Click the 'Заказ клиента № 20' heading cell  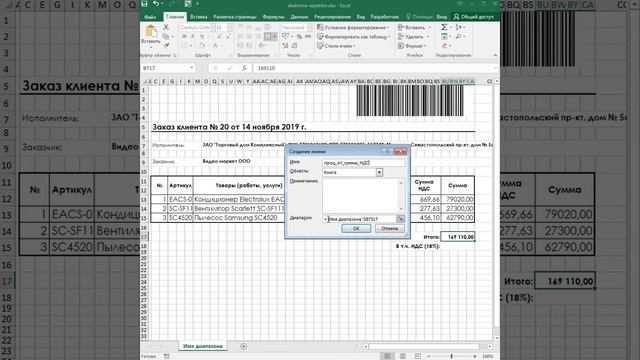229,127
